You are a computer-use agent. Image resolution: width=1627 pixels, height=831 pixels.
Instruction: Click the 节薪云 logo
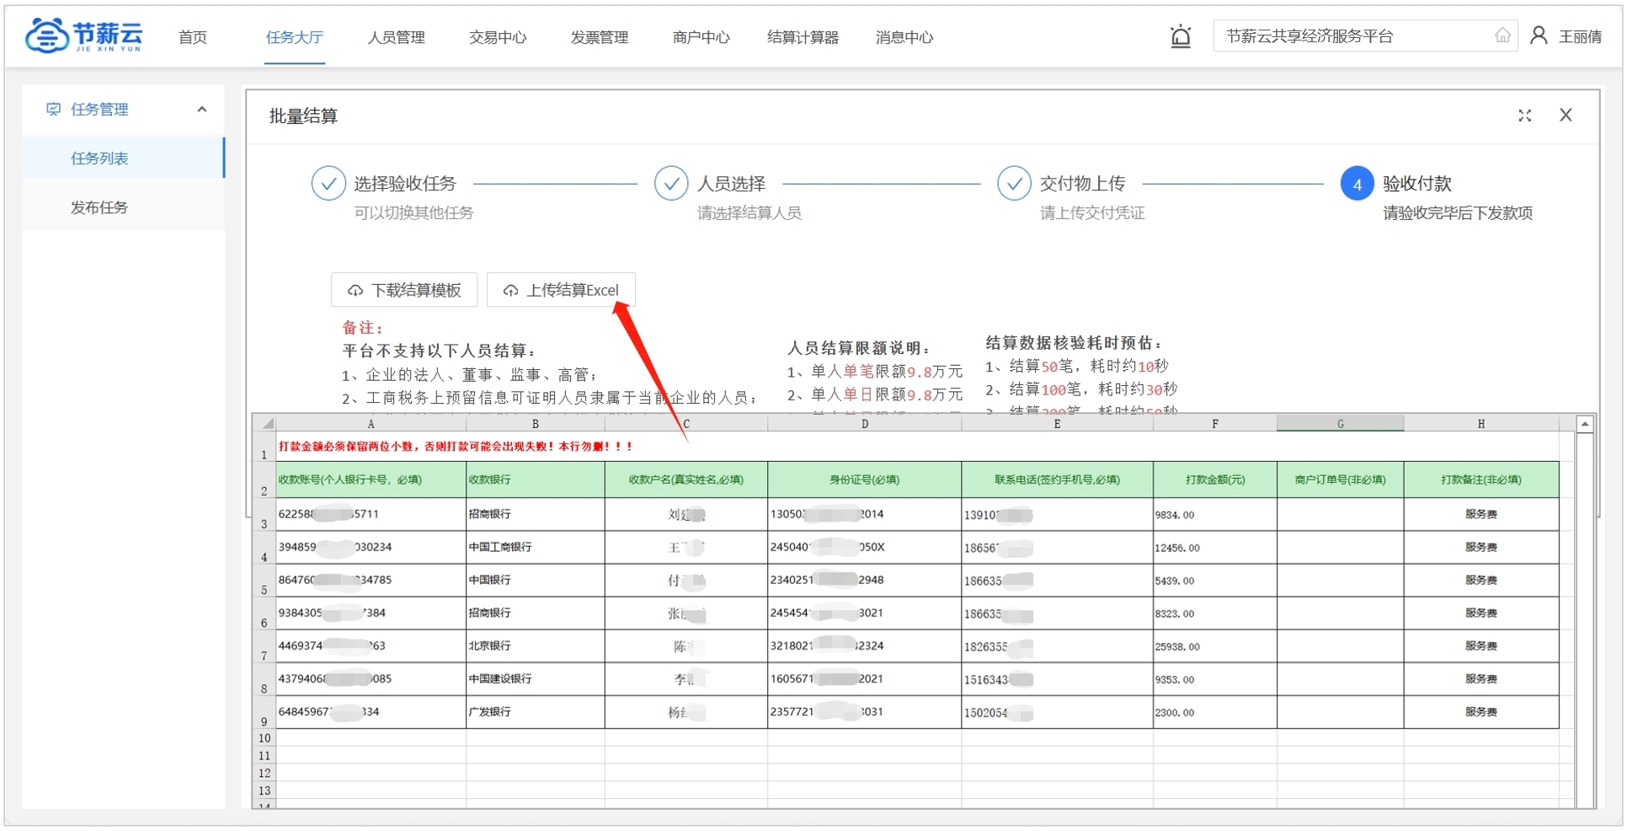(x=84, y=36)
